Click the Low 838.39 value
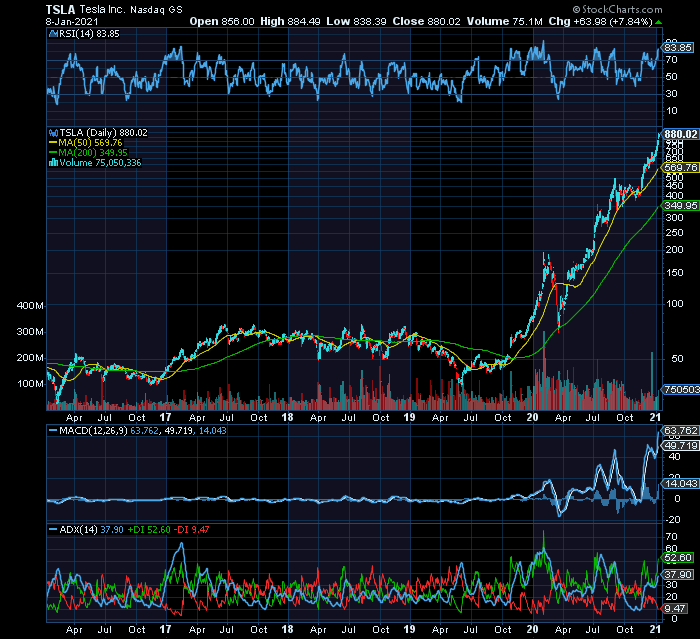This screenshot has height=639, width=700. 356,21
